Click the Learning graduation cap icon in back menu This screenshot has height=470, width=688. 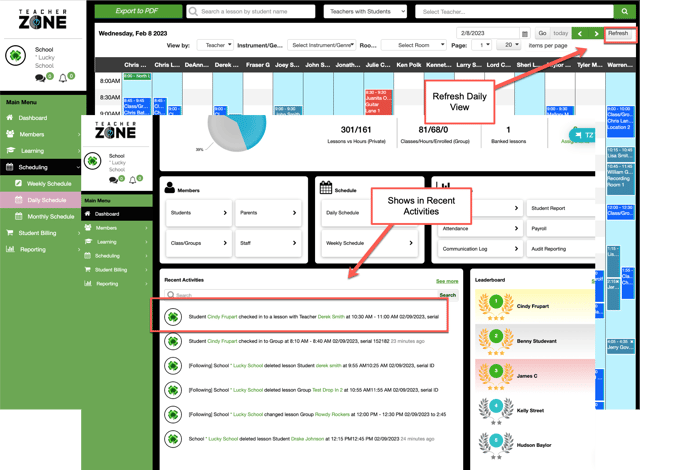[11, 151]
